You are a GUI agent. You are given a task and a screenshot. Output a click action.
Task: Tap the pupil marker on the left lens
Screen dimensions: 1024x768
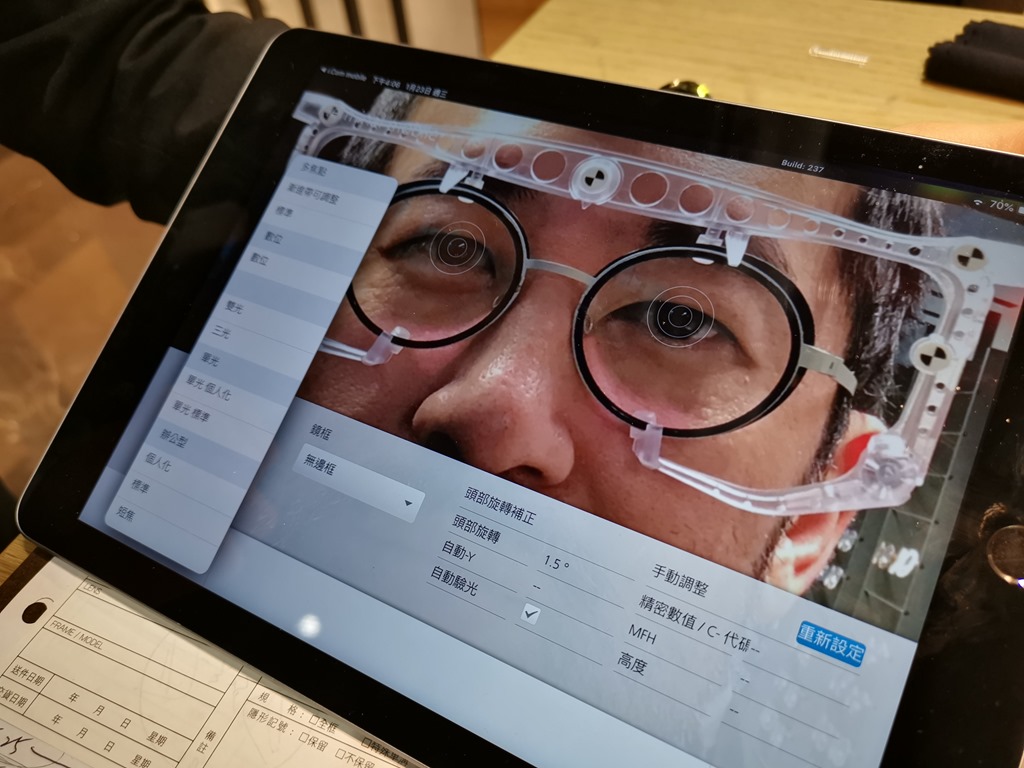[458, 246]
